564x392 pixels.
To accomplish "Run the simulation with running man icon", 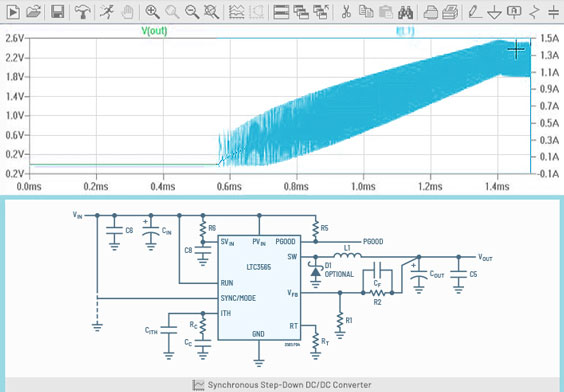I will click(x=107, y=12).
